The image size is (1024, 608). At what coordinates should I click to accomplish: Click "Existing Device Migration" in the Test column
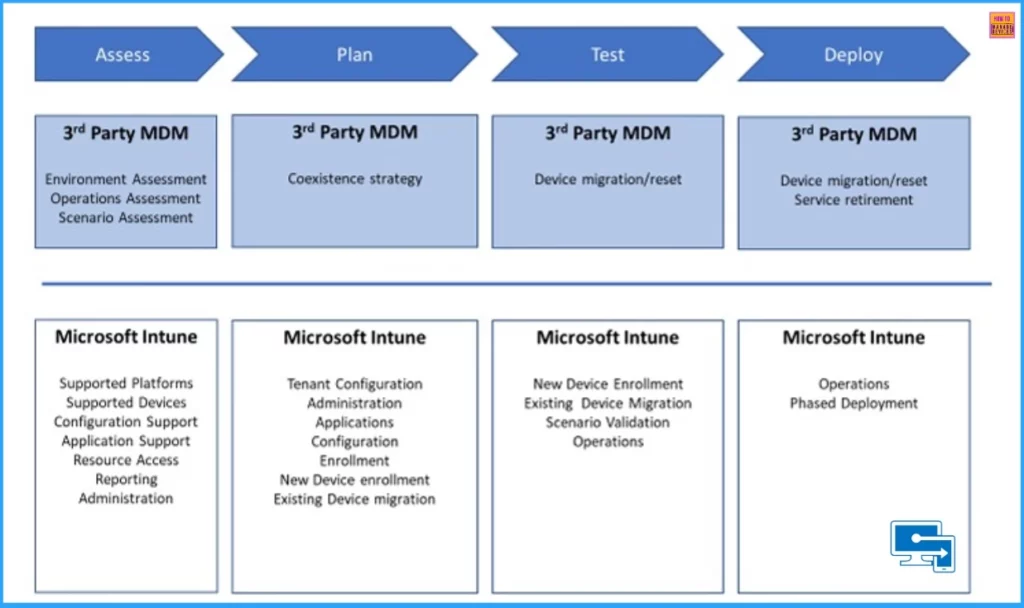tap(607, 403)
